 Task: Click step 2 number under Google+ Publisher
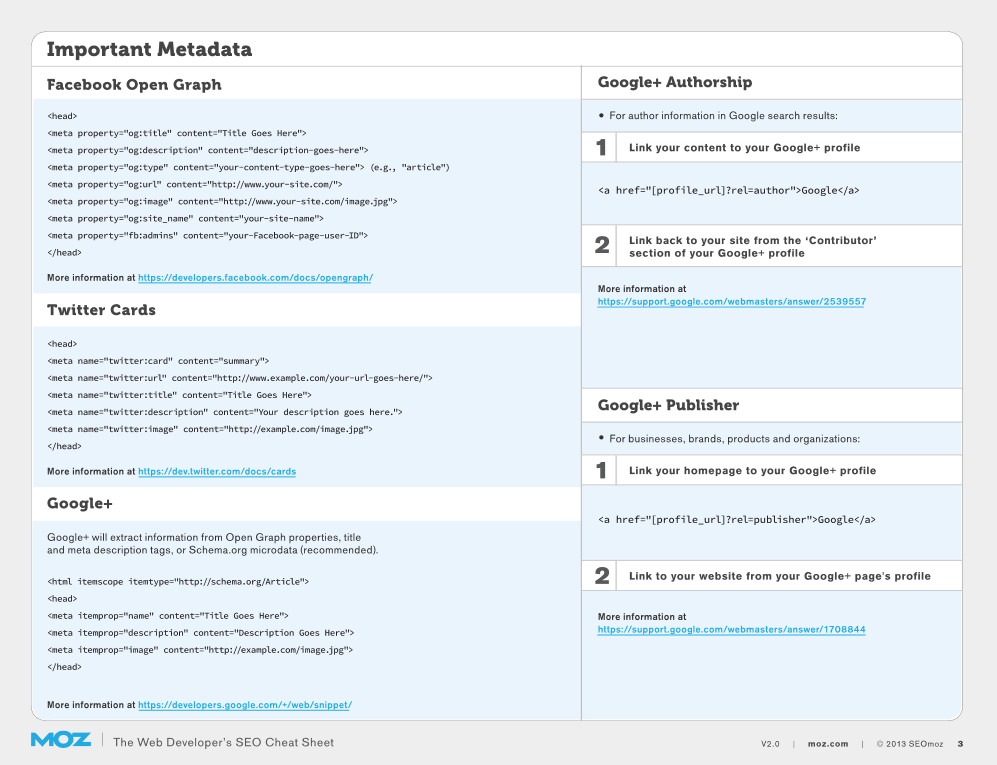[602, 576]
